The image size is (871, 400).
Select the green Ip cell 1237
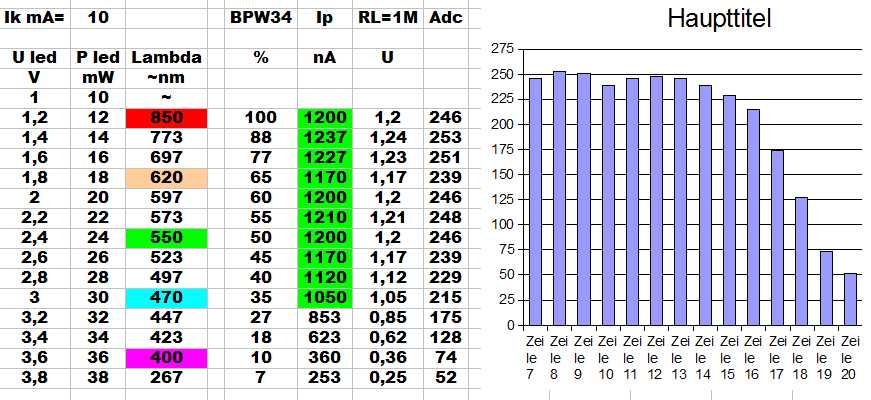324,137
